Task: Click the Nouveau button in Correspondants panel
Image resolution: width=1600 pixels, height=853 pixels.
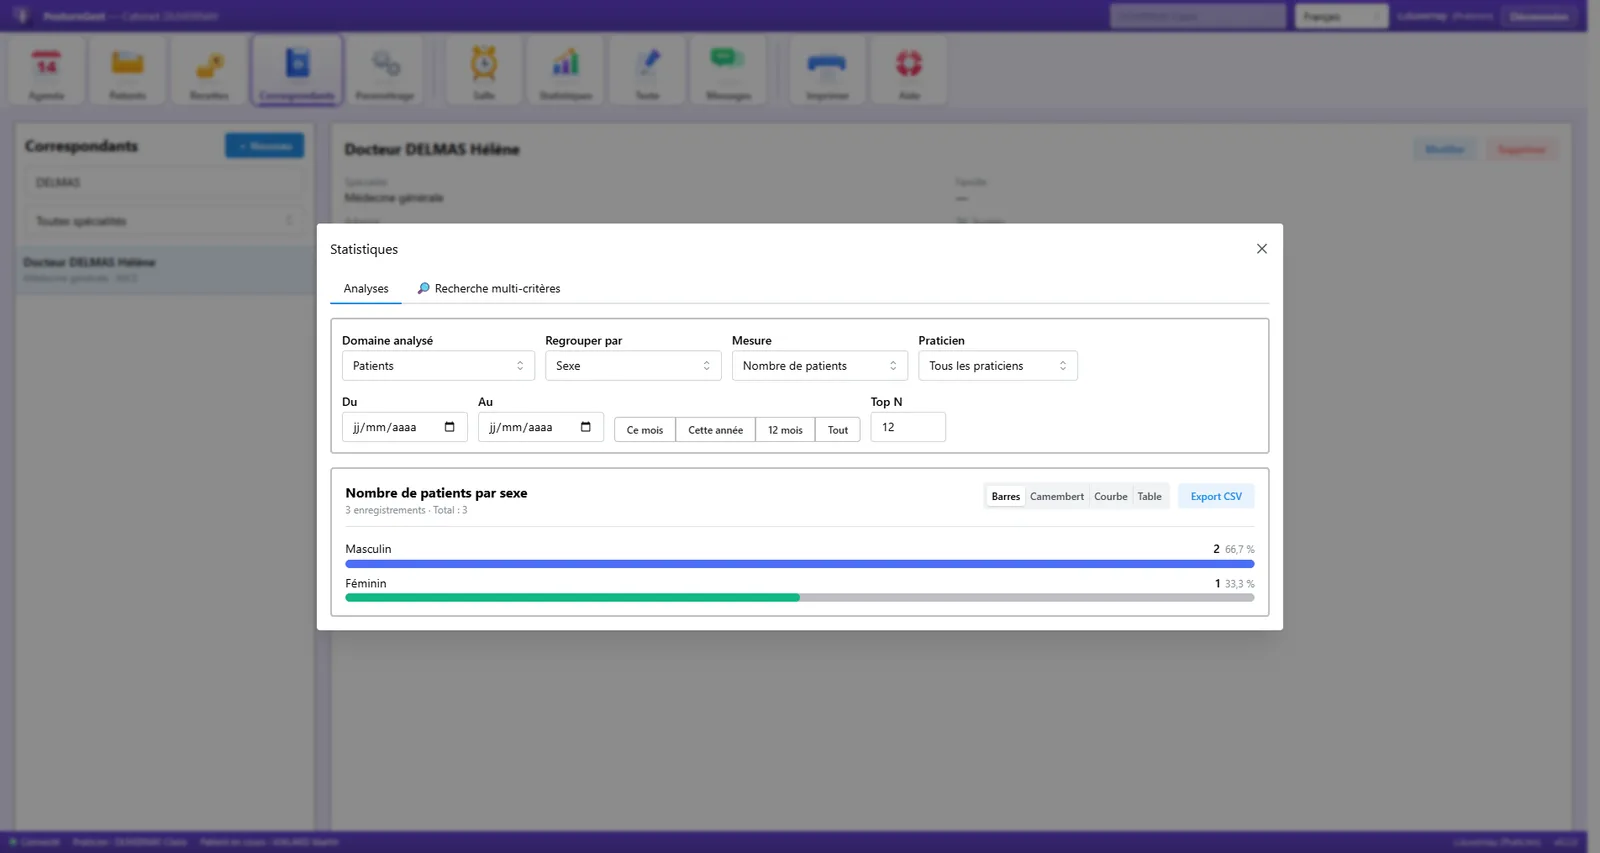Action: tap(265, 146)
